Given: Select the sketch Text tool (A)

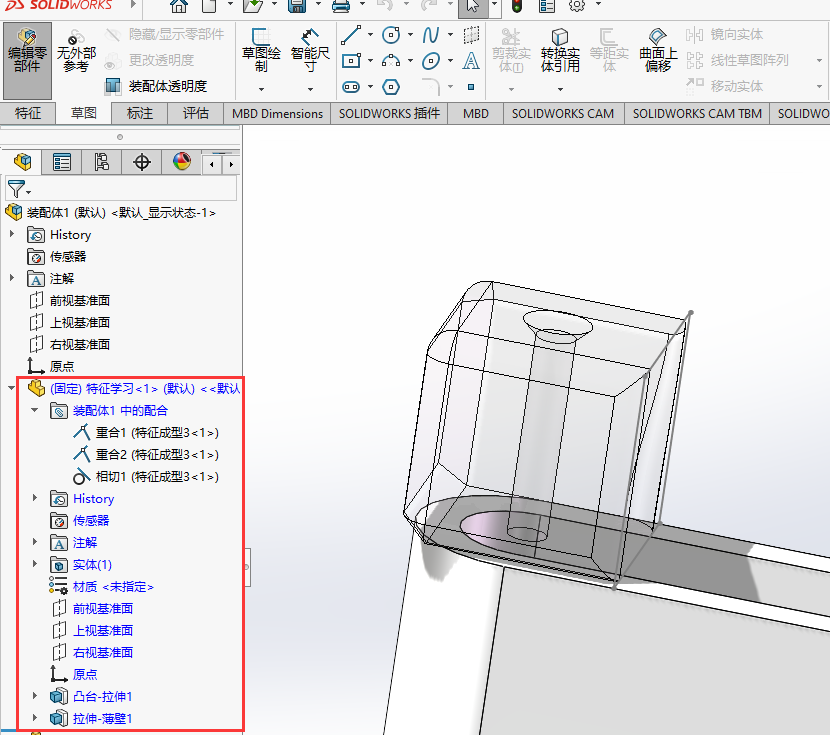Looking at the screenshot, I should [x=471, y=61].
